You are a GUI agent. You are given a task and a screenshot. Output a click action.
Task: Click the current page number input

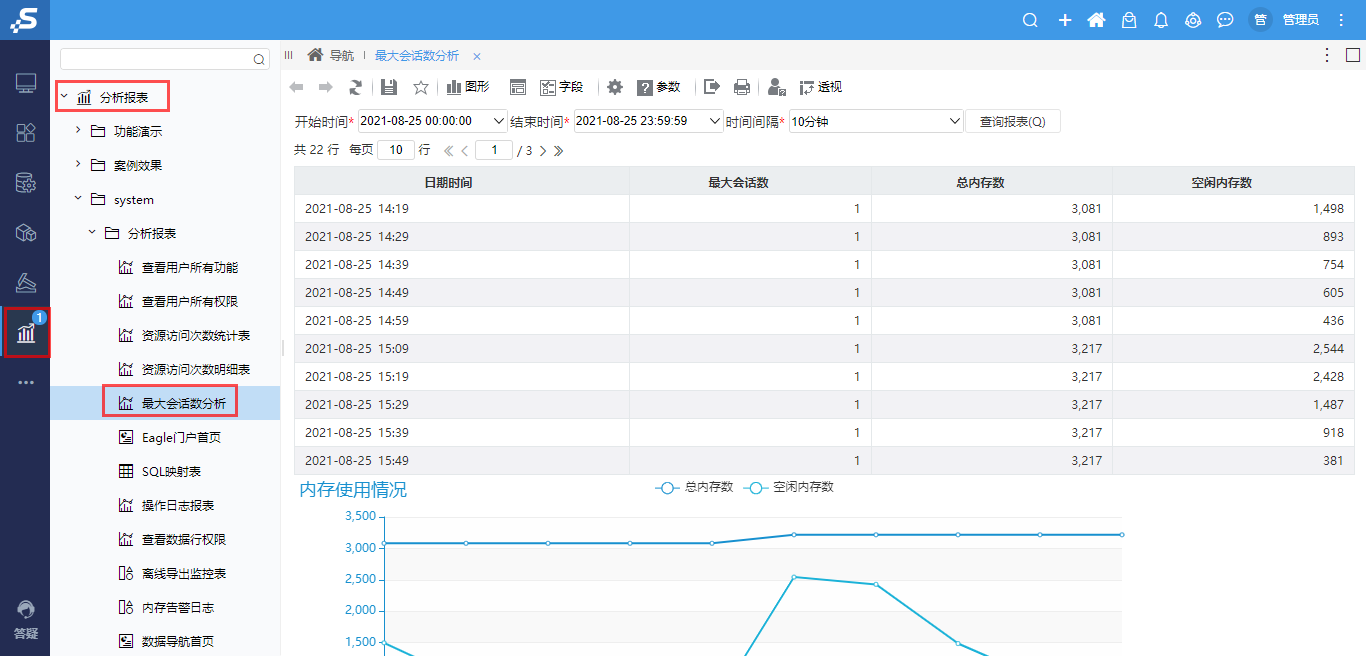click(x=494, y=150)
